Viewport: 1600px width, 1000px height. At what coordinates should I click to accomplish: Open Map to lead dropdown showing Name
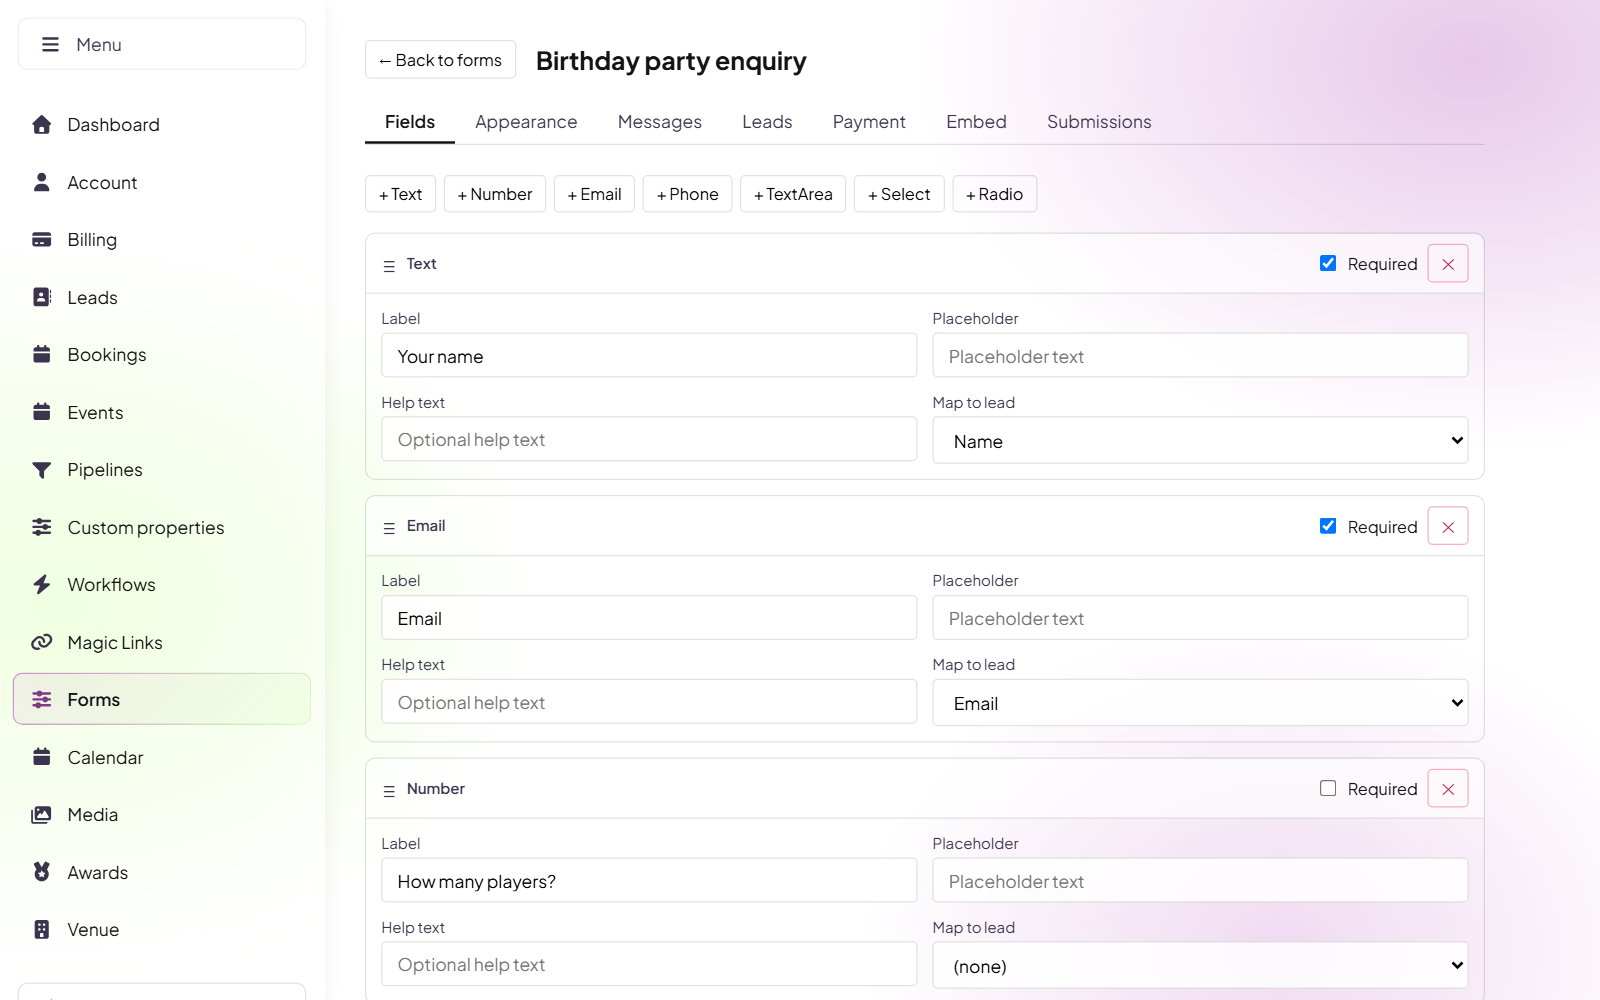point(1200,441)
